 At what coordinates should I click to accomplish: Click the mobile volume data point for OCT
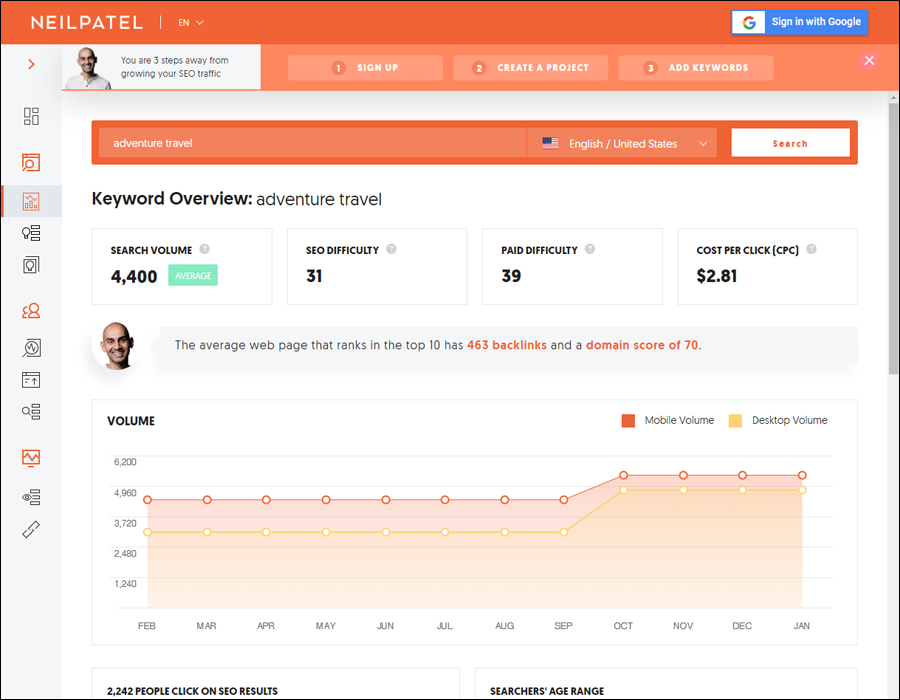(623, 475)
